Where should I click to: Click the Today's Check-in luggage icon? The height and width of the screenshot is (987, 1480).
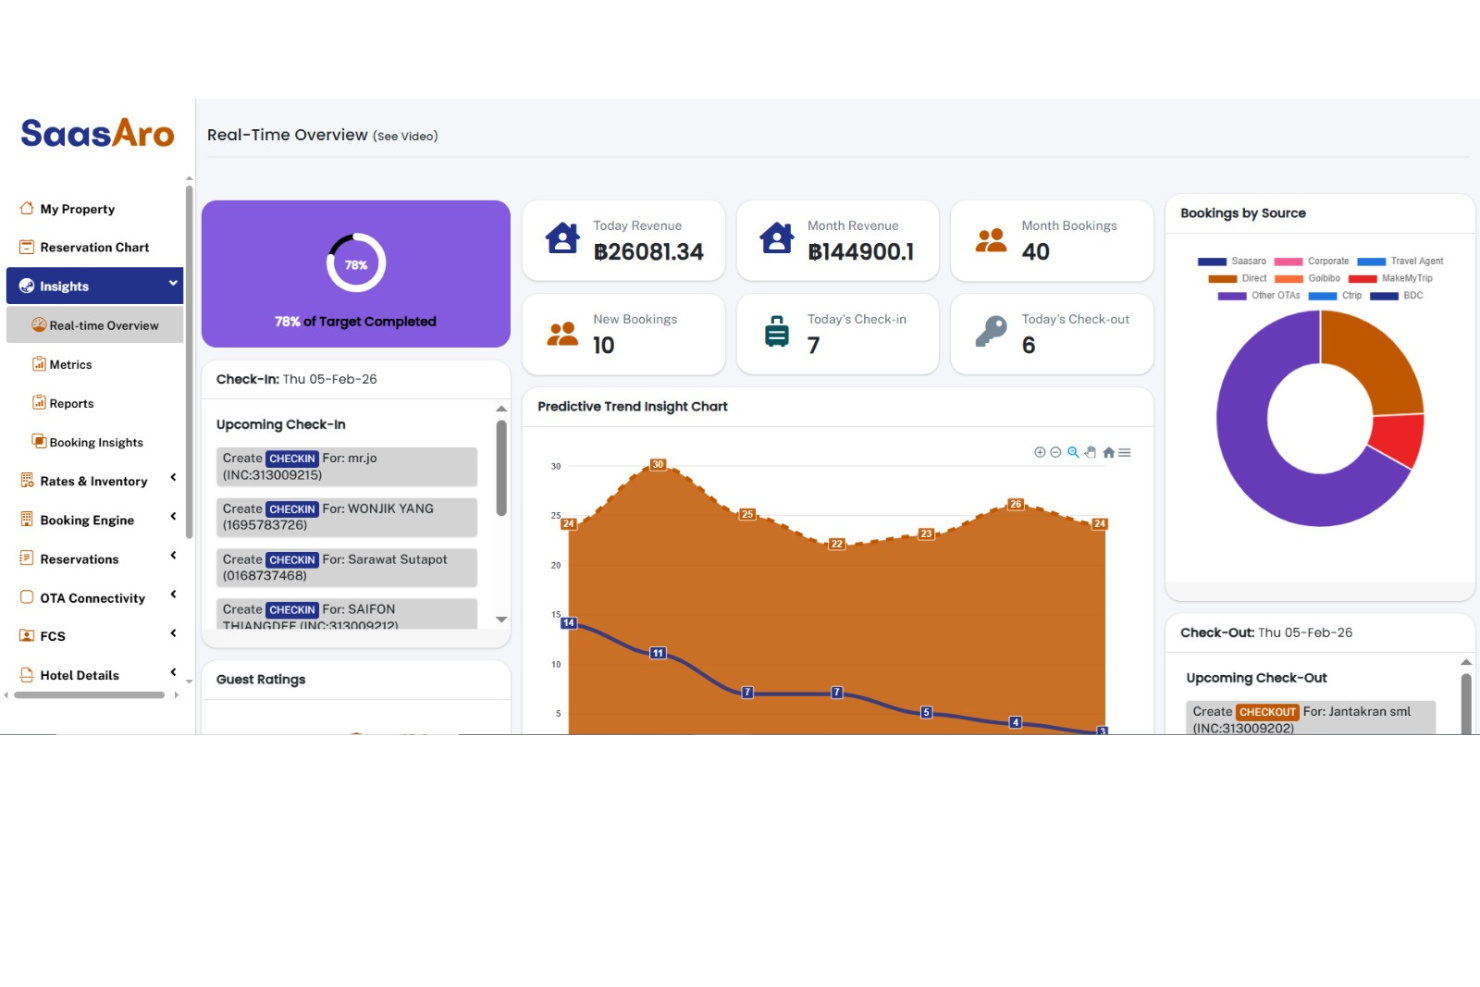pyautogui.click(x=777, y=331)
